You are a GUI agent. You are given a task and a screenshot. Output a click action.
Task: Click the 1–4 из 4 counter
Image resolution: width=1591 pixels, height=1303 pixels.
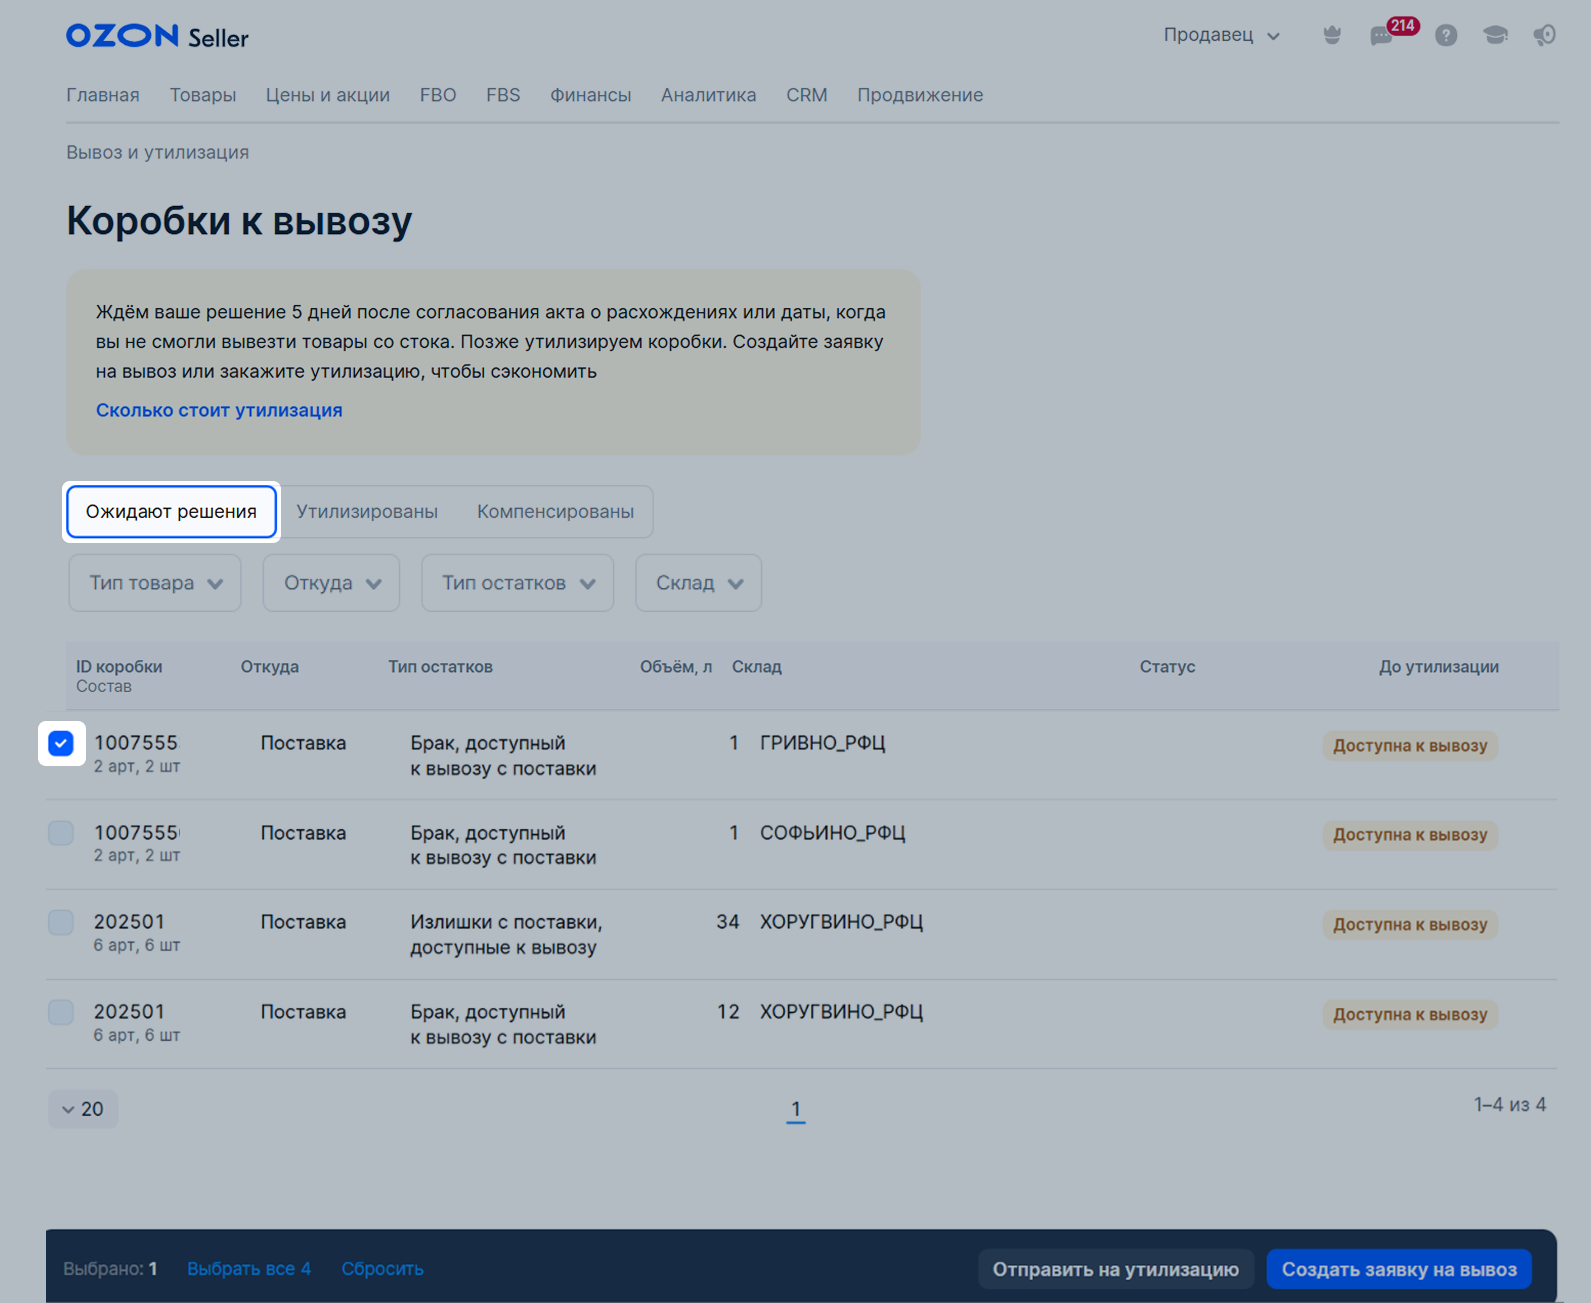pos(1510,1105)
